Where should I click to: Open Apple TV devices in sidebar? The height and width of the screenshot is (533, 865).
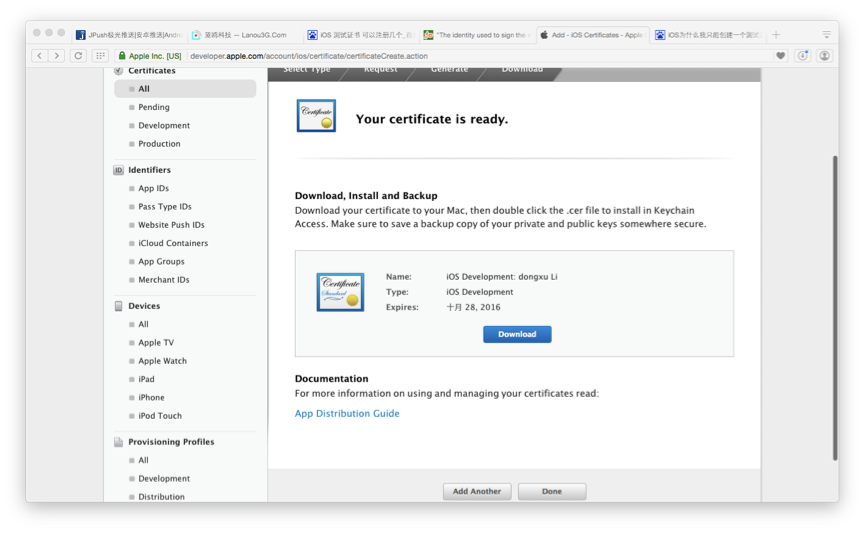pyautogui.click(x=156, y=343)
